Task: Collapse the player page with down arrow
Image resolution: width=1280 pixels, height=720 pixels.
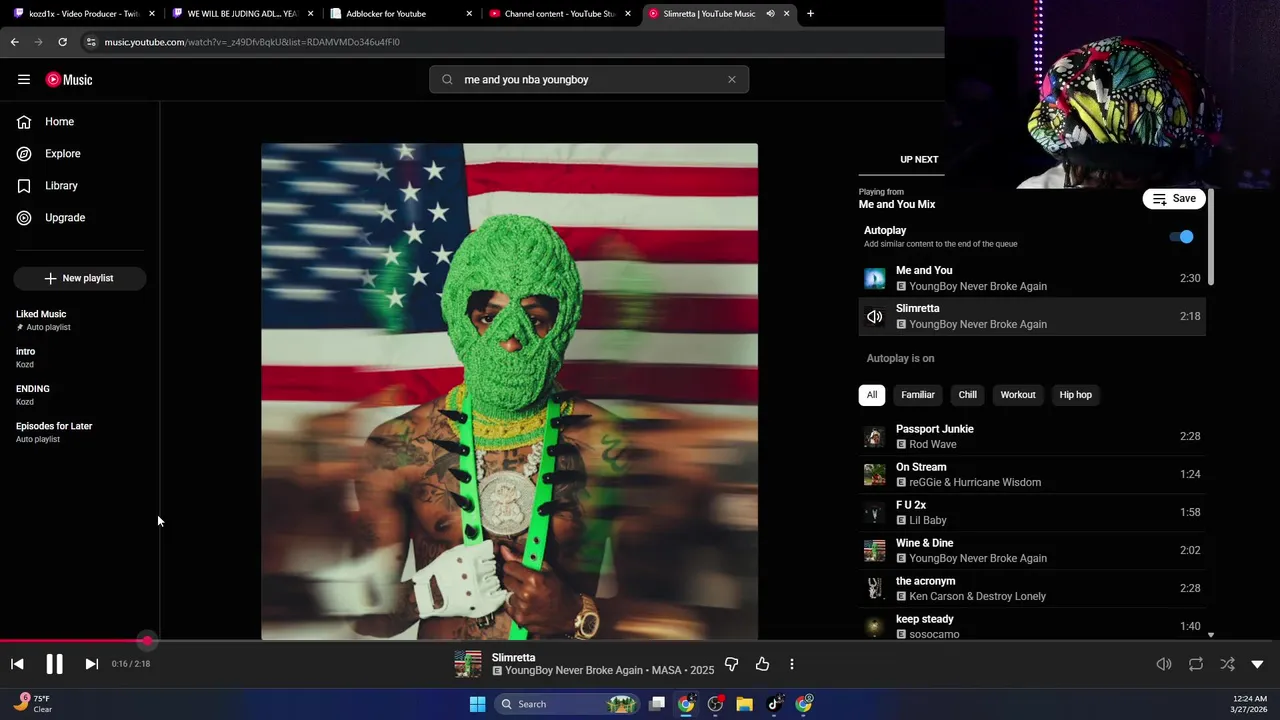Action: coord(1258,664)
